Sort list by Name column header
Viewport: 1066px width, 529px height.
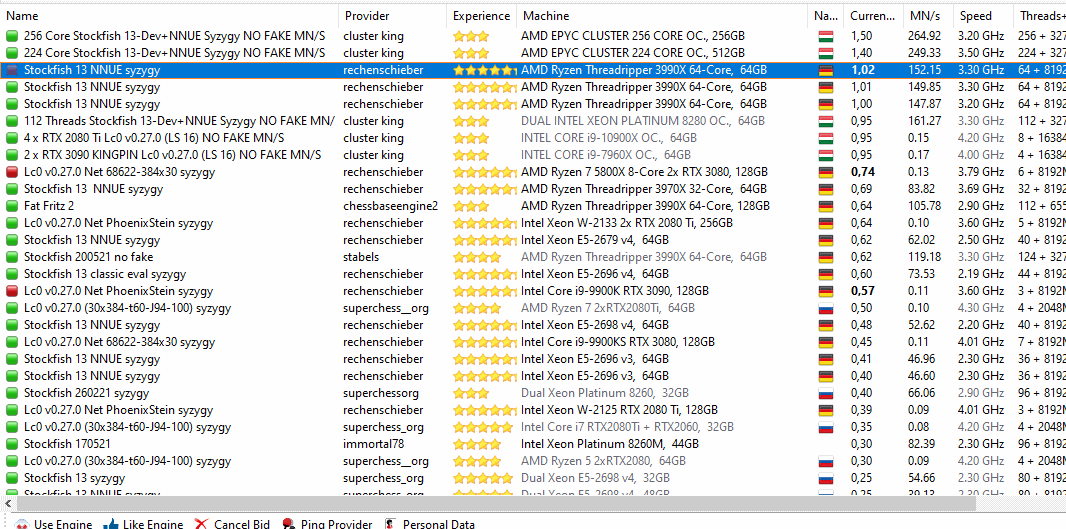tap(170, 16)
